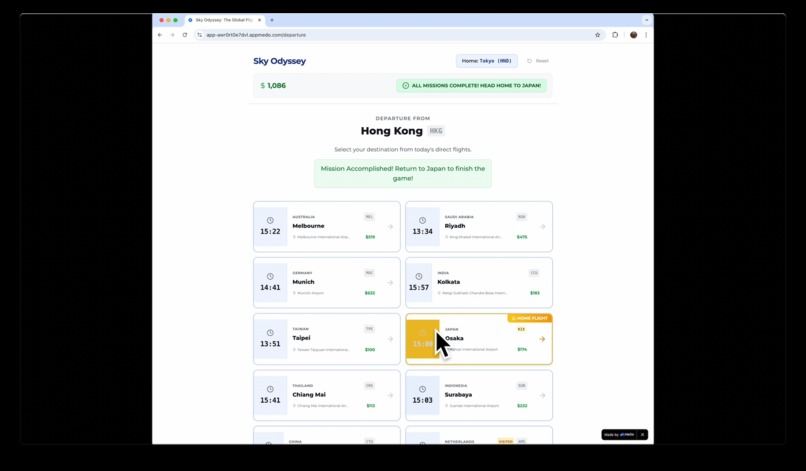Click the clock icon above 13:34
The image size is (806, 471).
pos(422,220)
